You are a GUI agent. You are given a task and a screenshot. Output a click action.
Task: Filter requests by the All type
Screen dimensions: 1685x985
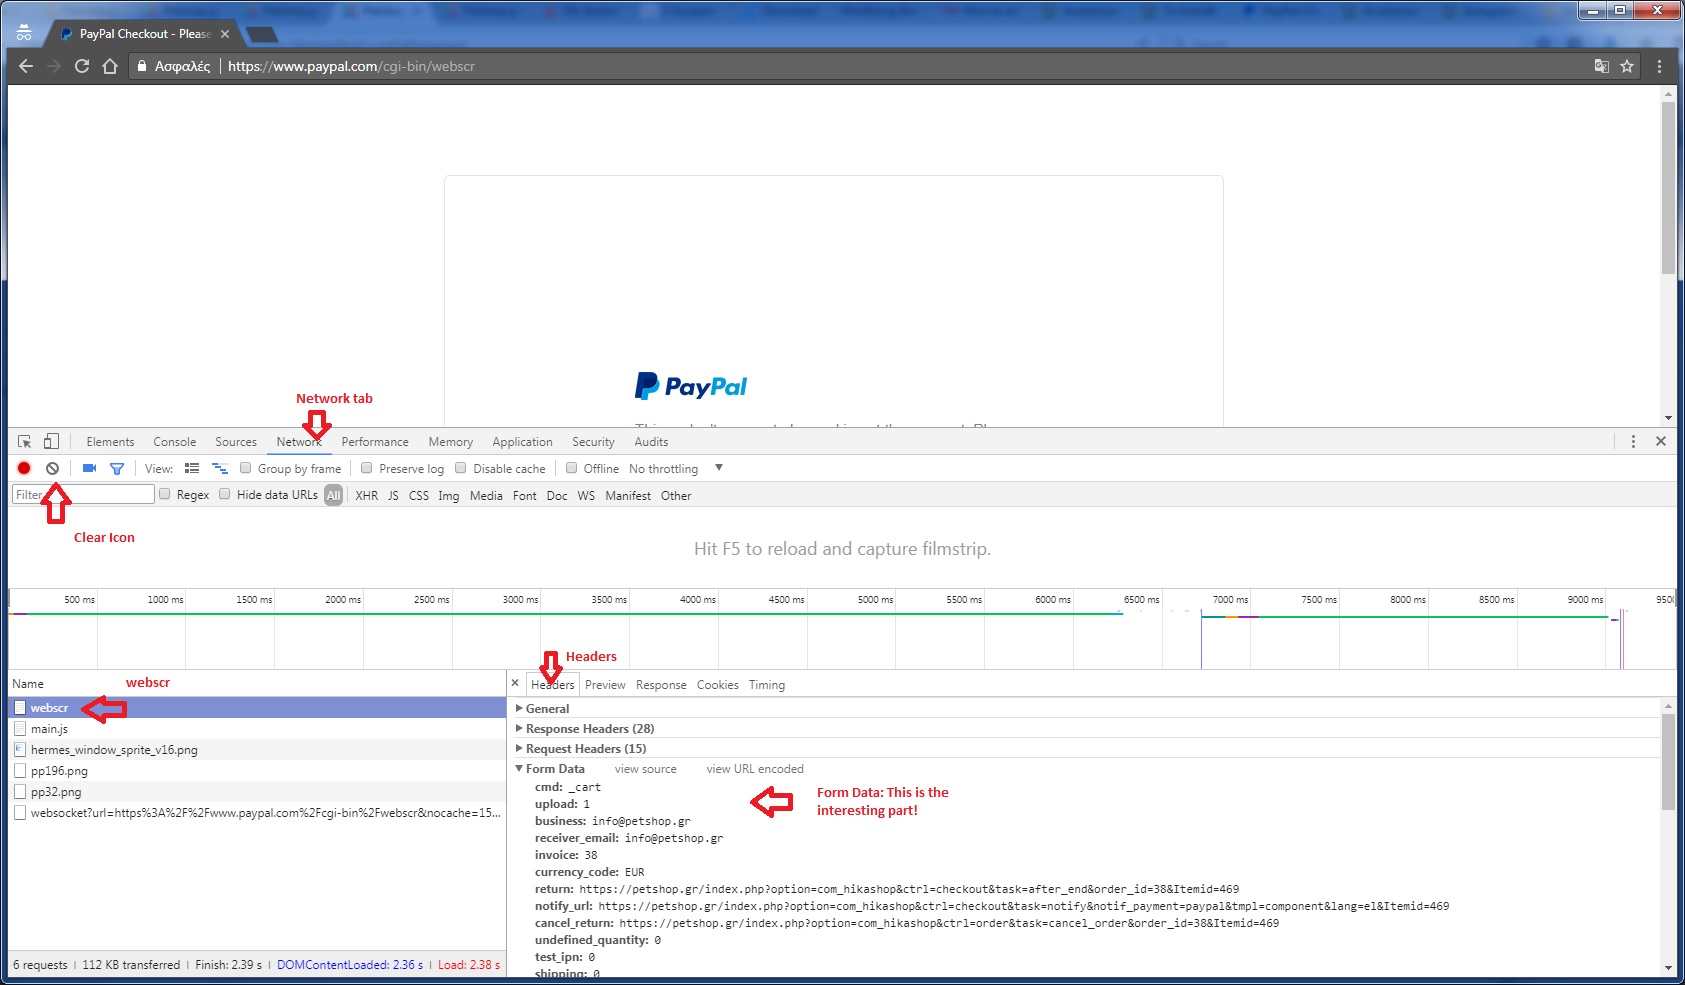[x=334, y=495]
